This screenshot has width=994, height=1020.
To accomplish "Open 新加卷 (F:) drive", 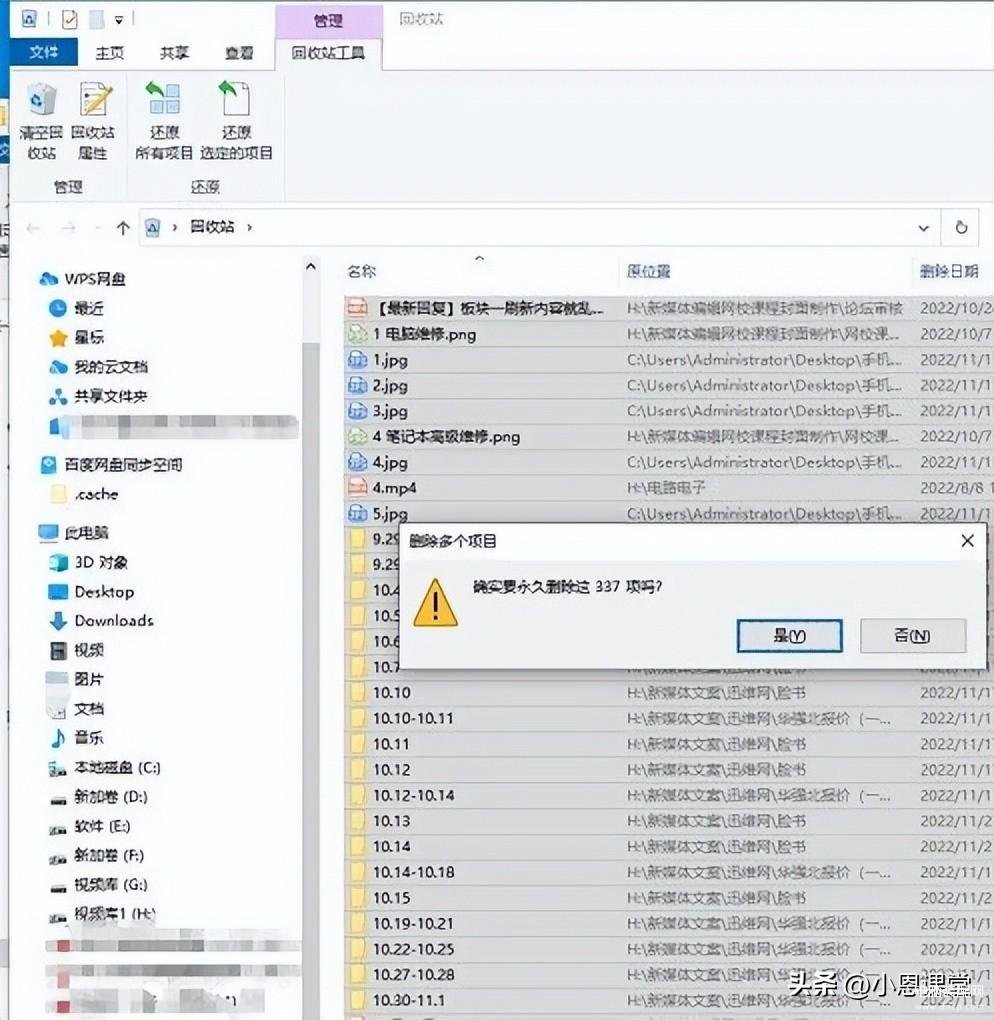I will coord(109,855).
